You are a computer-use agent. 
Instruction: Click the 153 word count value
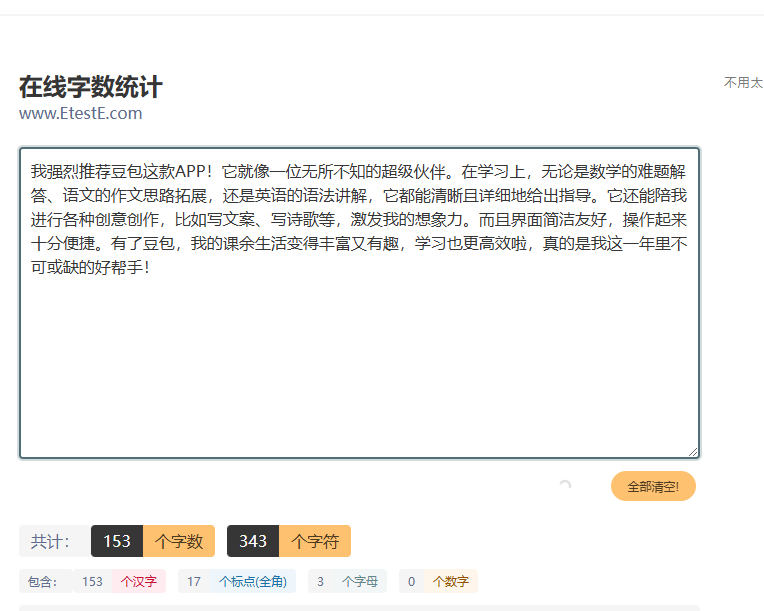click(x=117, y=541)
